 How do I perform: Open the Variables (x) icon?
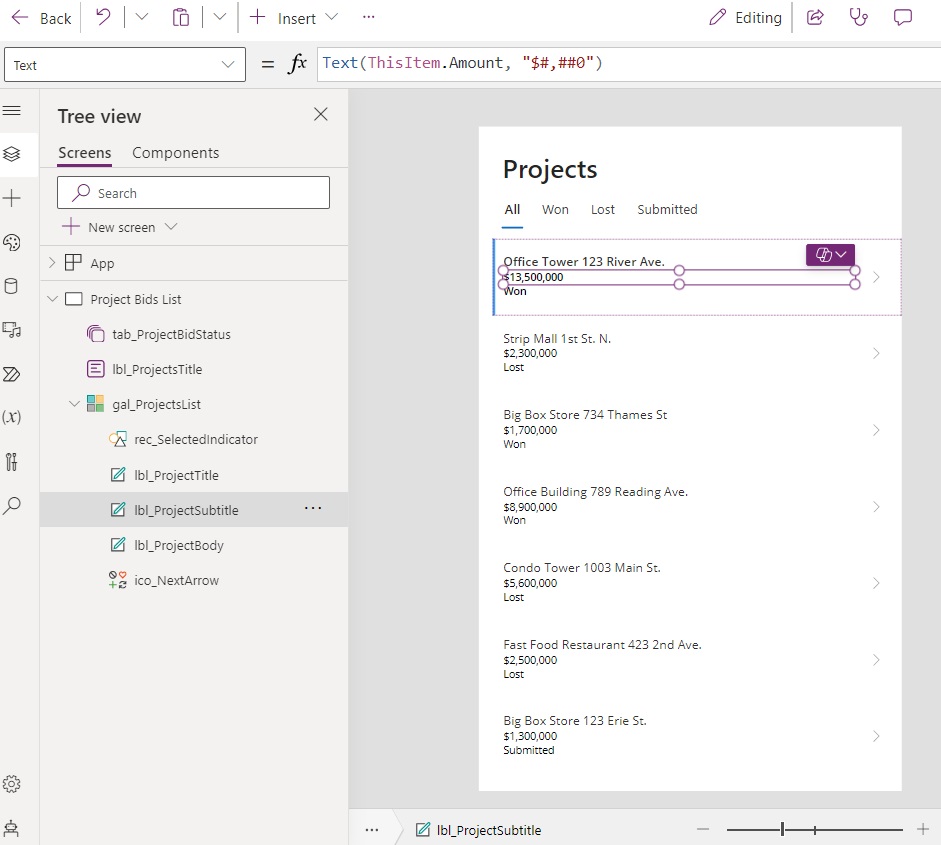(12, 416)
